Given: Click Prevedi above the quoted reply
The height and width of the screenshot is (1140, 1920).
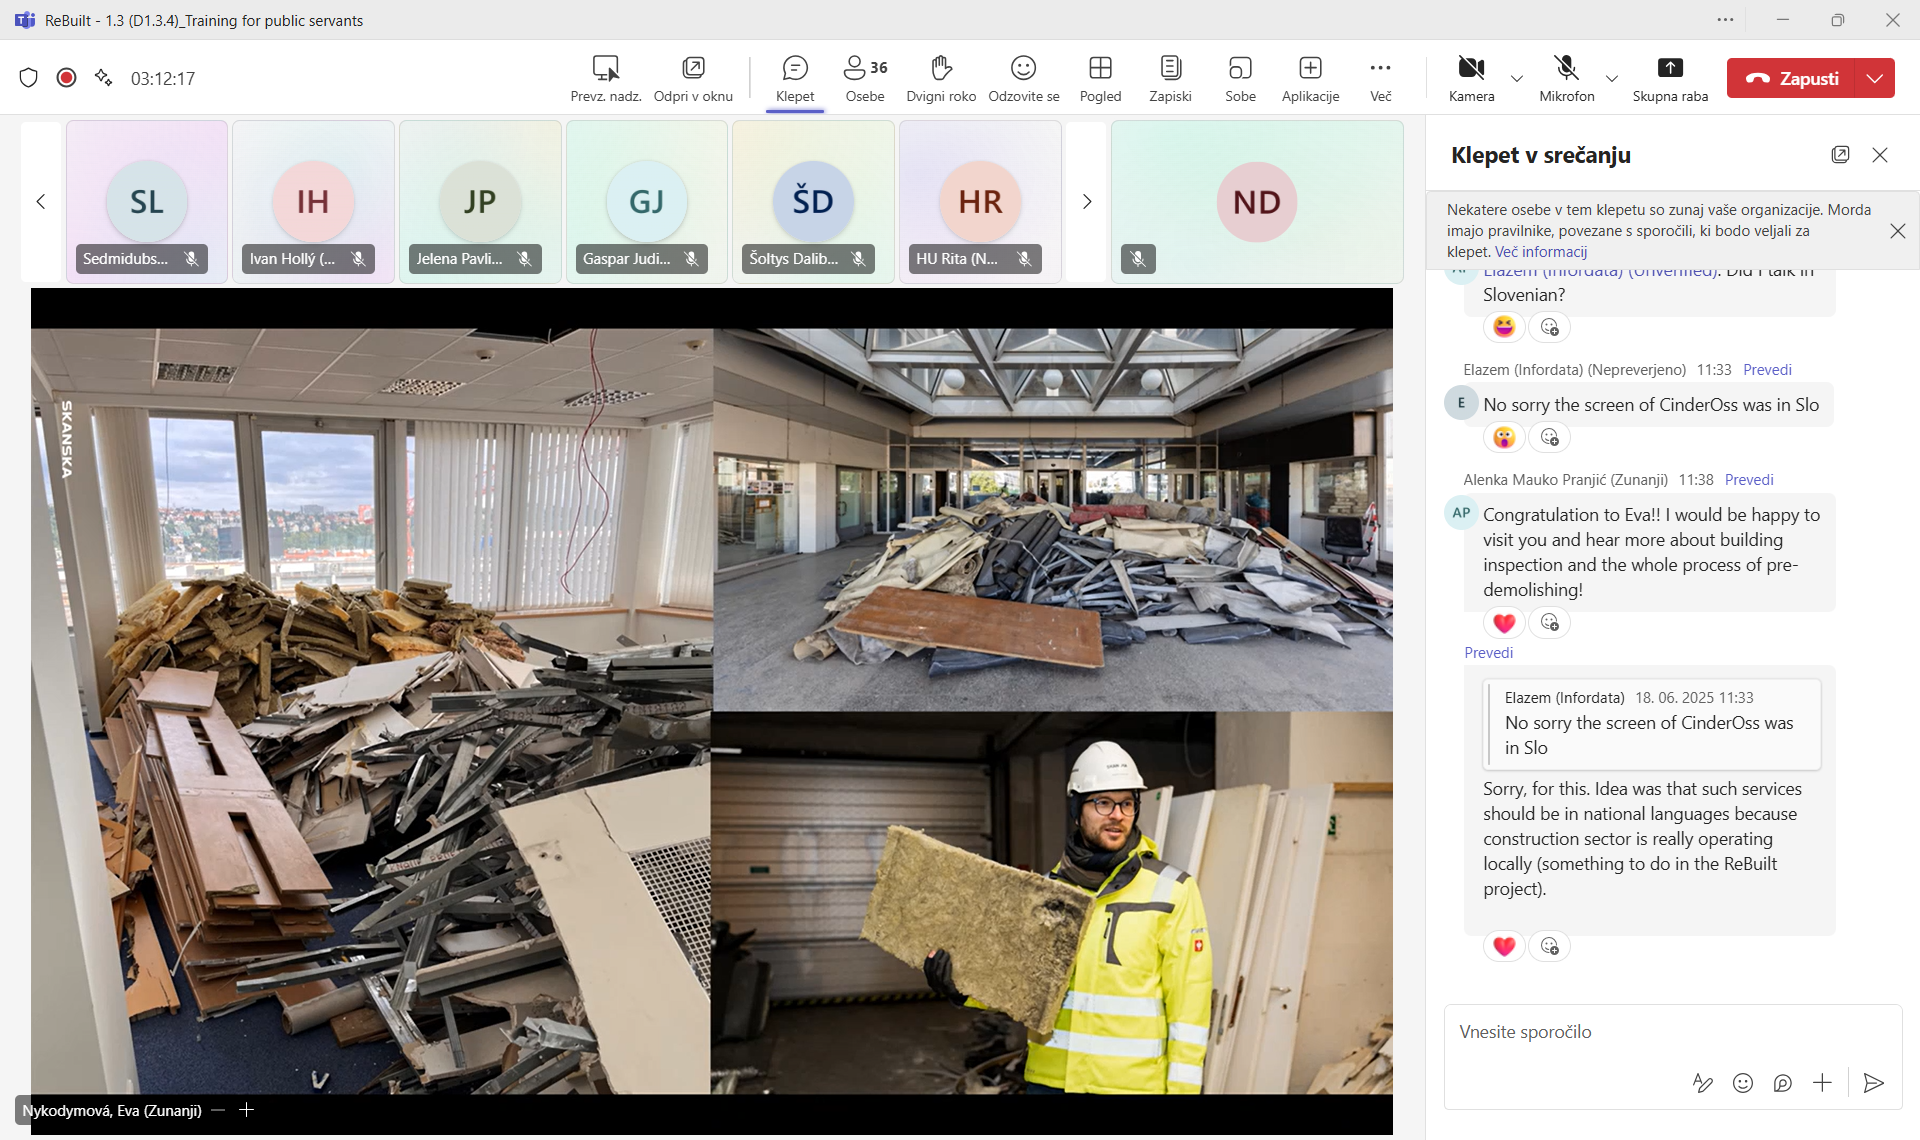Looking at the screenshot, I should tap(1488, 653).
